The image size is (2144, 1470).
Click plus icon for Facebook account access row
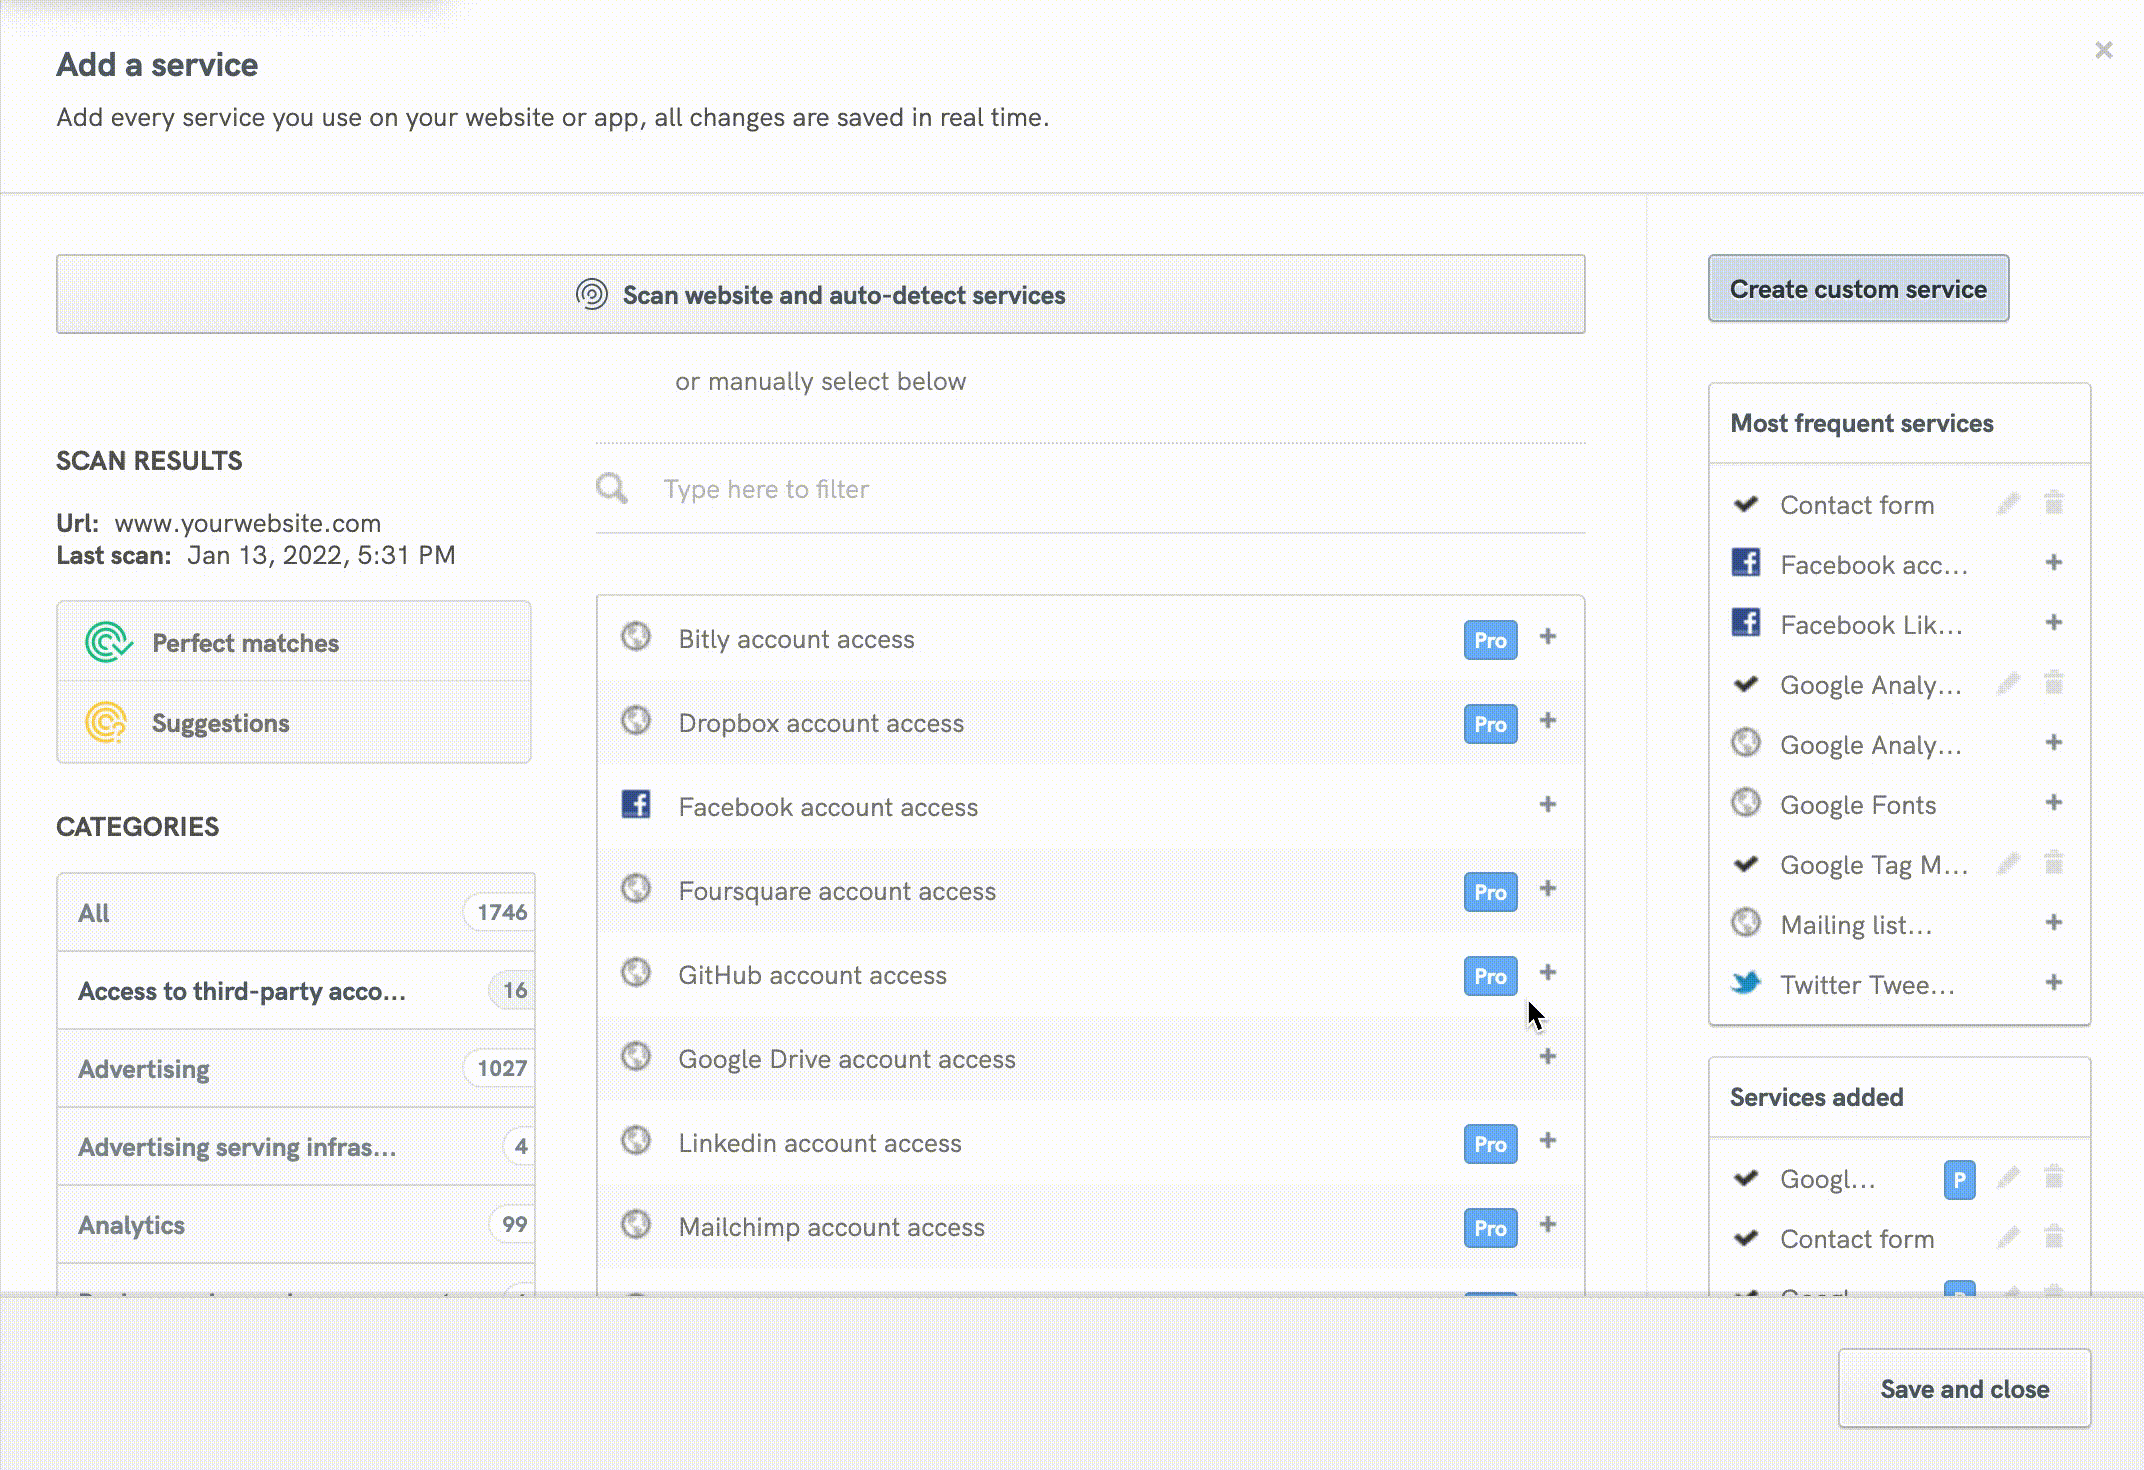point(1547,805)
